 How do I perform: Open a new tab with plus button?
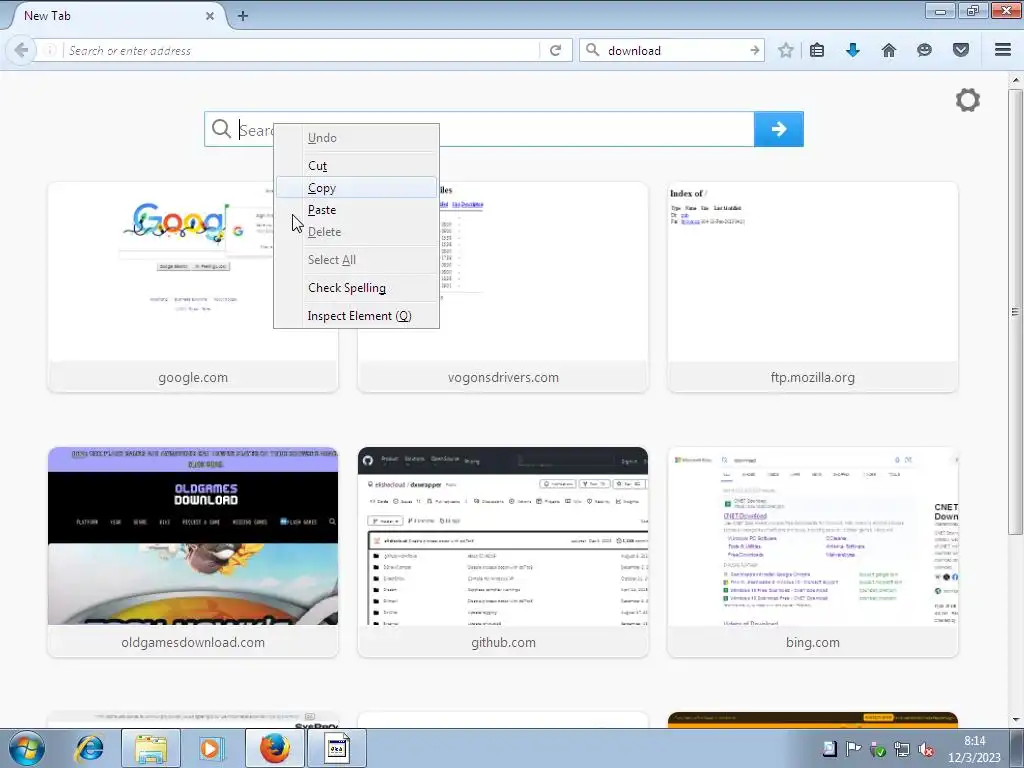pos(242,16)
